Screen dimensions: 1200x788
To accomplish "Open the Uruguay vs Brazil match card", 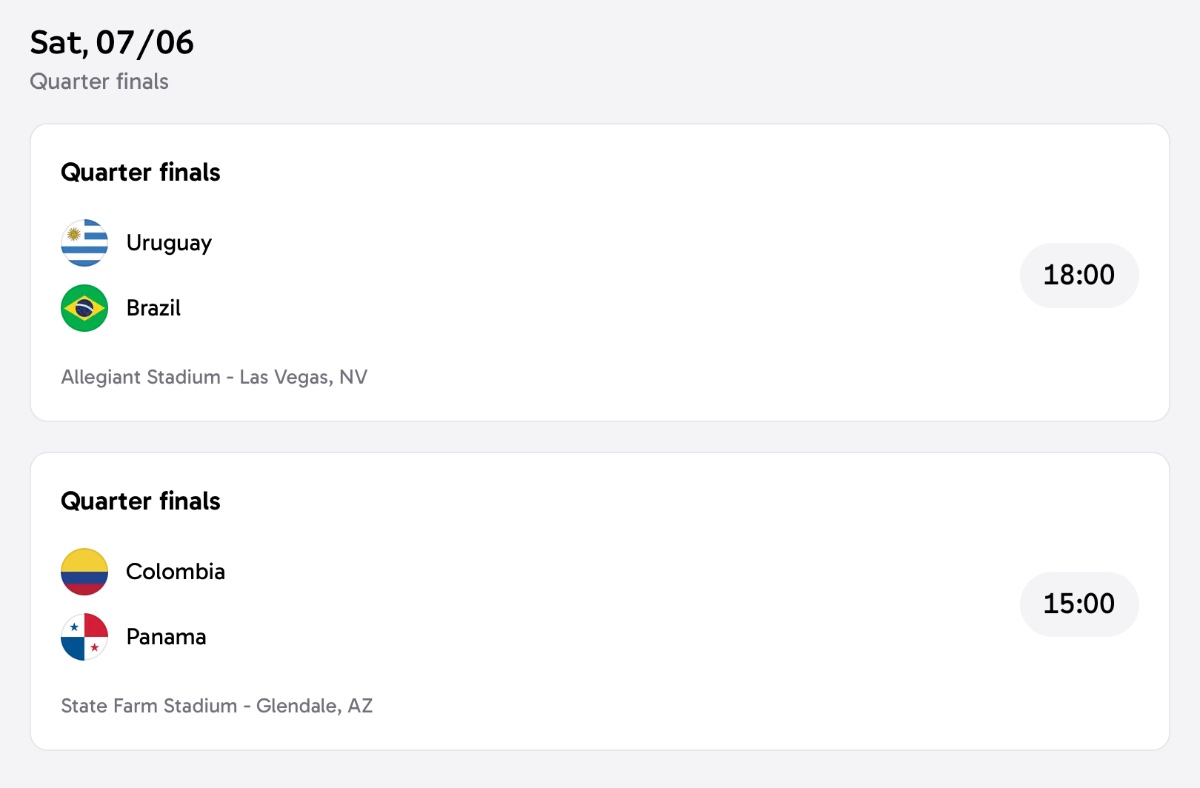I will pyautogui.click(x=600, y=272).
